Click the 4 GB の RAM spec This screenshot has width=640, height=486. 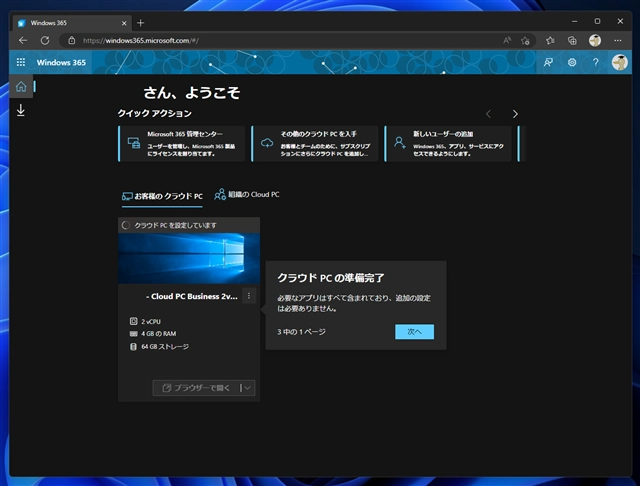[x=159, y=334]
